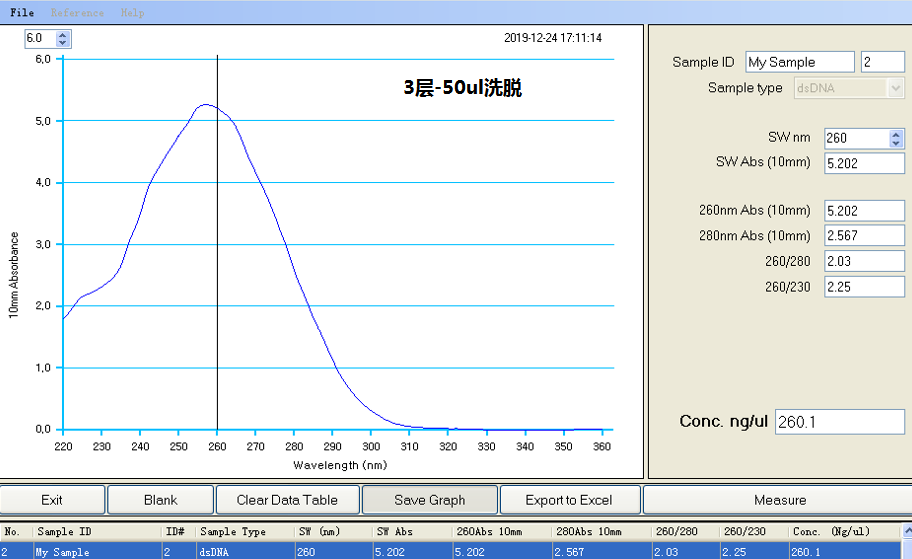Select the '2.25' cell in data table
Screen dimensions: 912x559
point(754,552)
